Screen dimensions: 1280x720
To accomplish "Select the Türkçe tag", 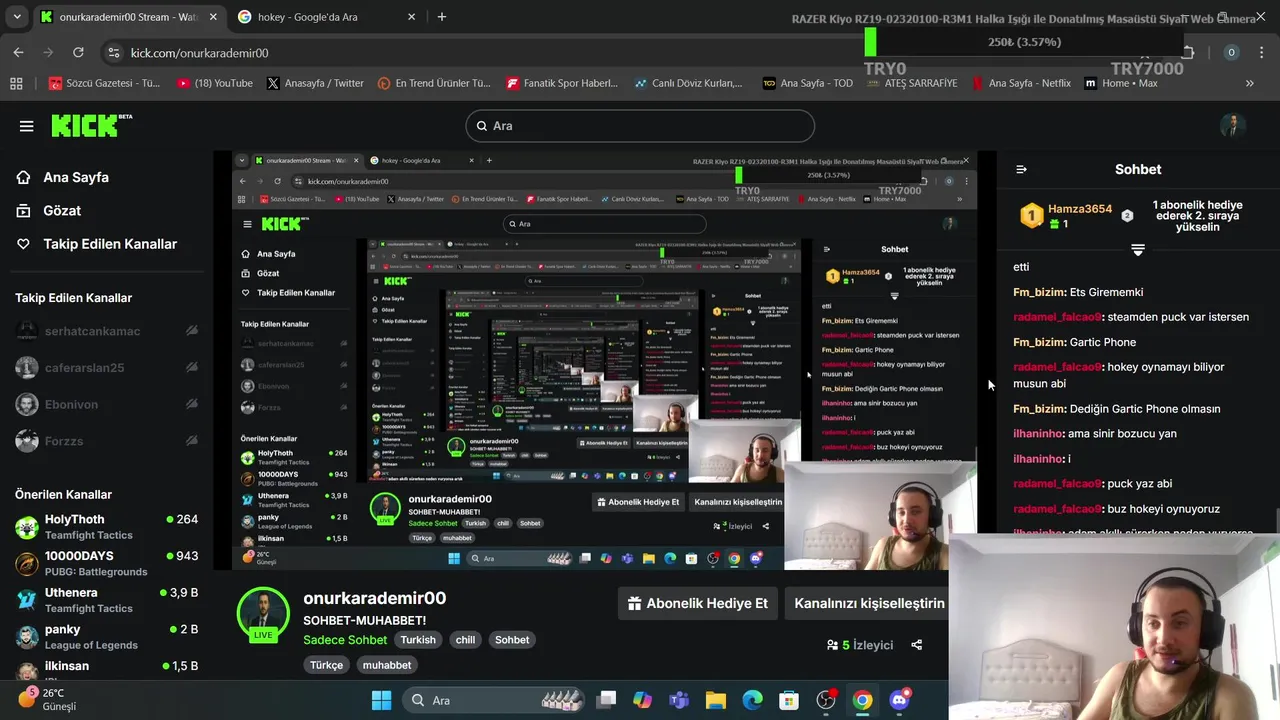I will (326, 665).
